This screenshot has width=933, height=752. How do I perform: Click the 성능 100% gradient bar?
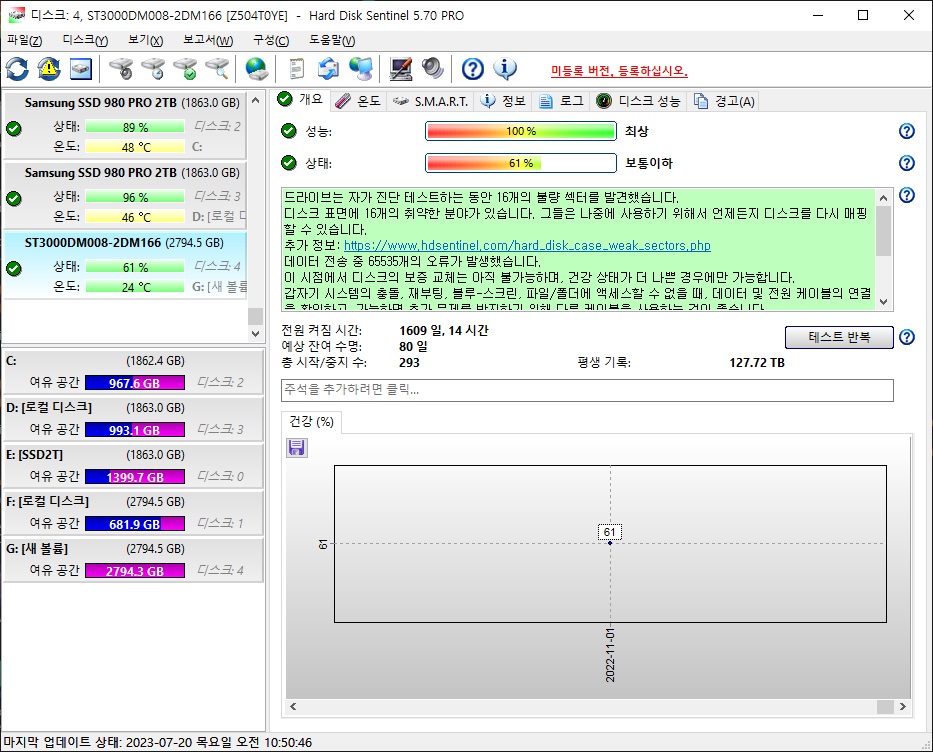[521, 131]
